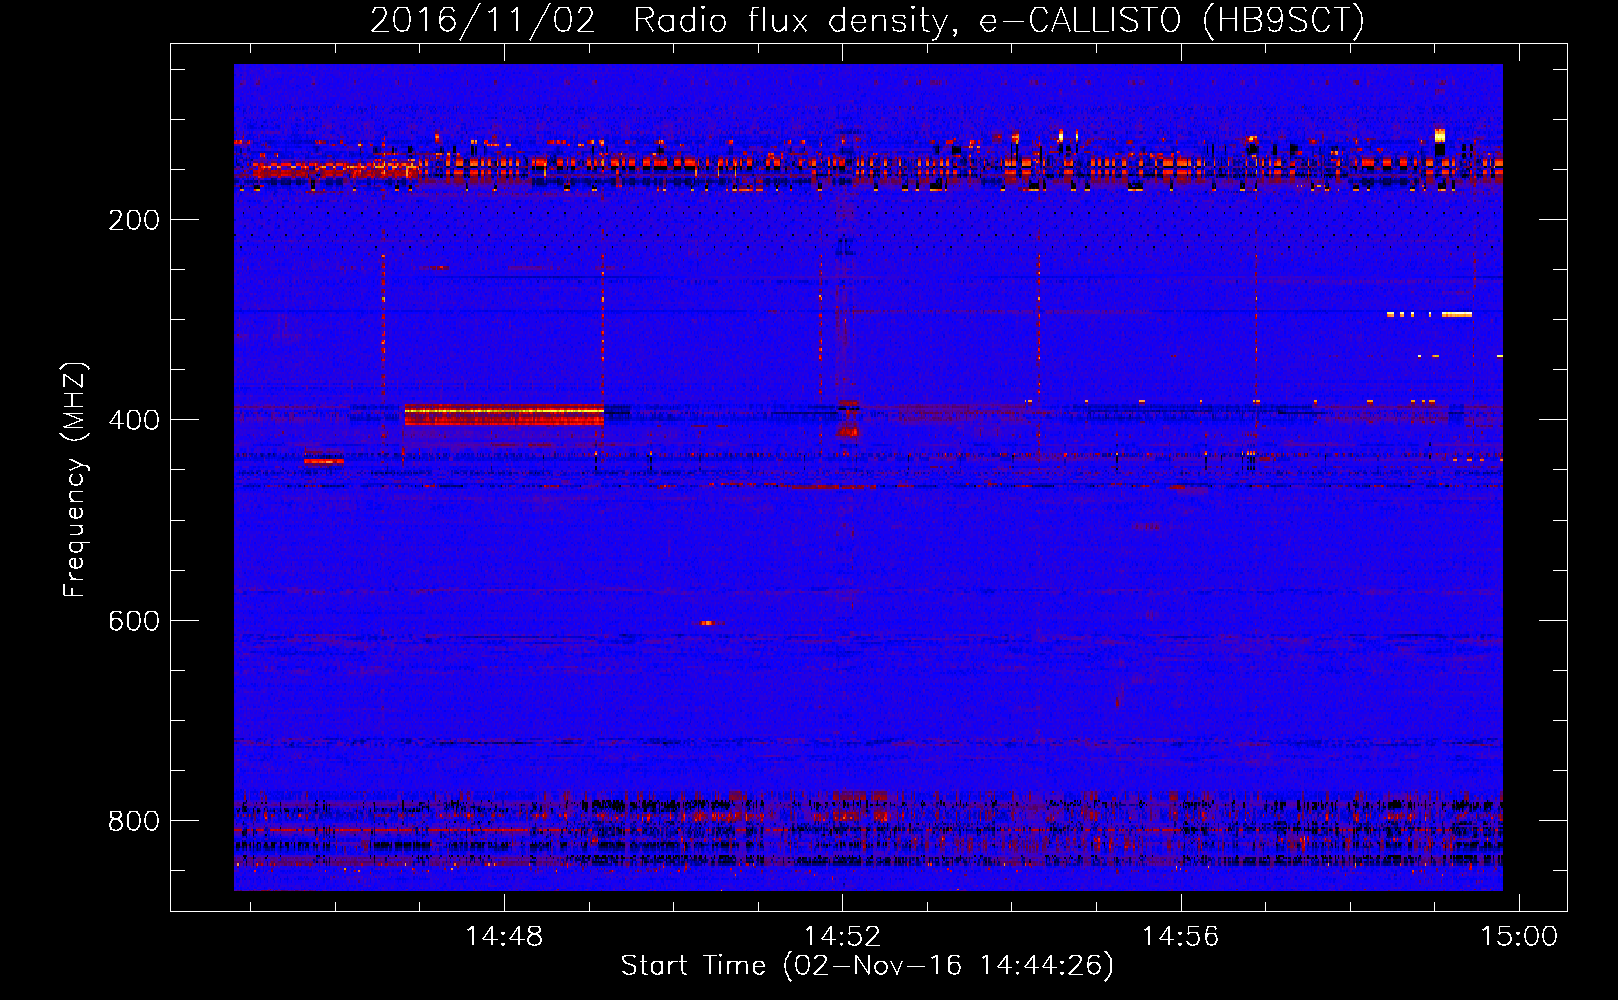
Task: Click the 200 frequency tick label
Action: 133,220
